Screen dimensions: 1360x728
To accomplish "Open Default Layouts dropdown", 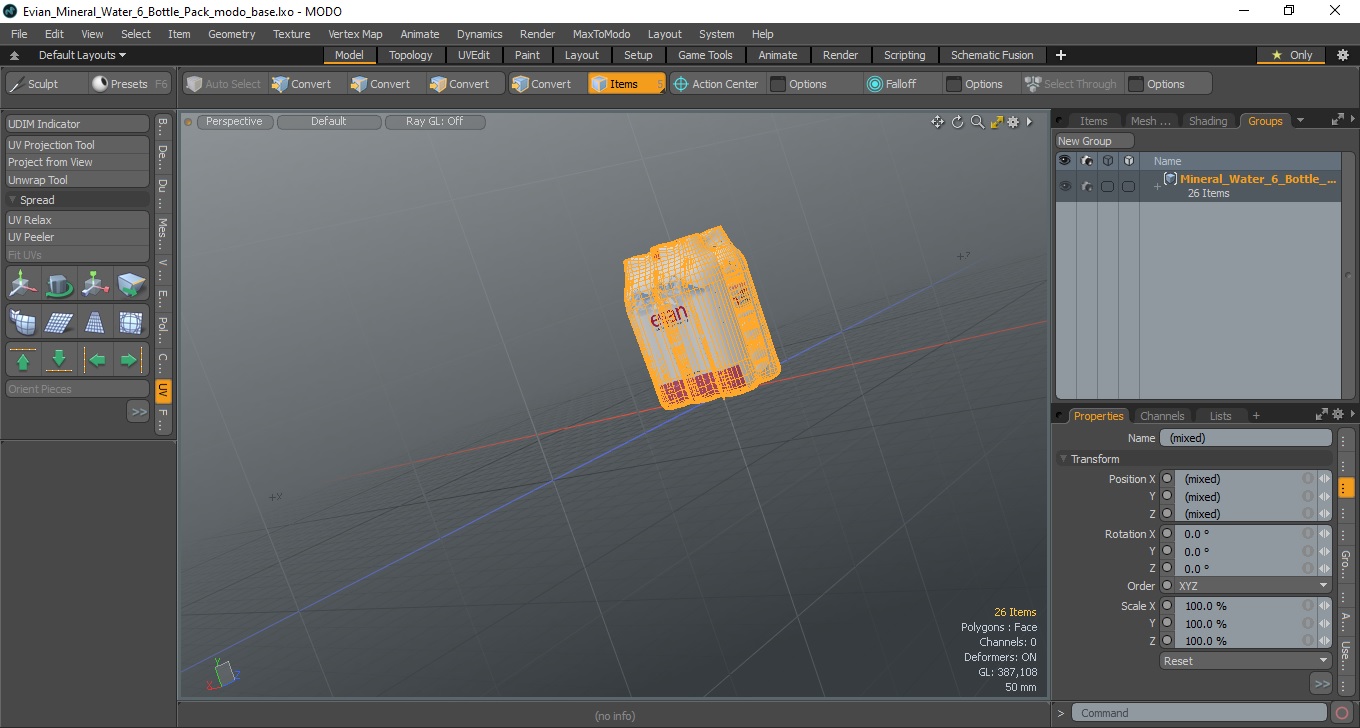I will [x=82, y=55].
